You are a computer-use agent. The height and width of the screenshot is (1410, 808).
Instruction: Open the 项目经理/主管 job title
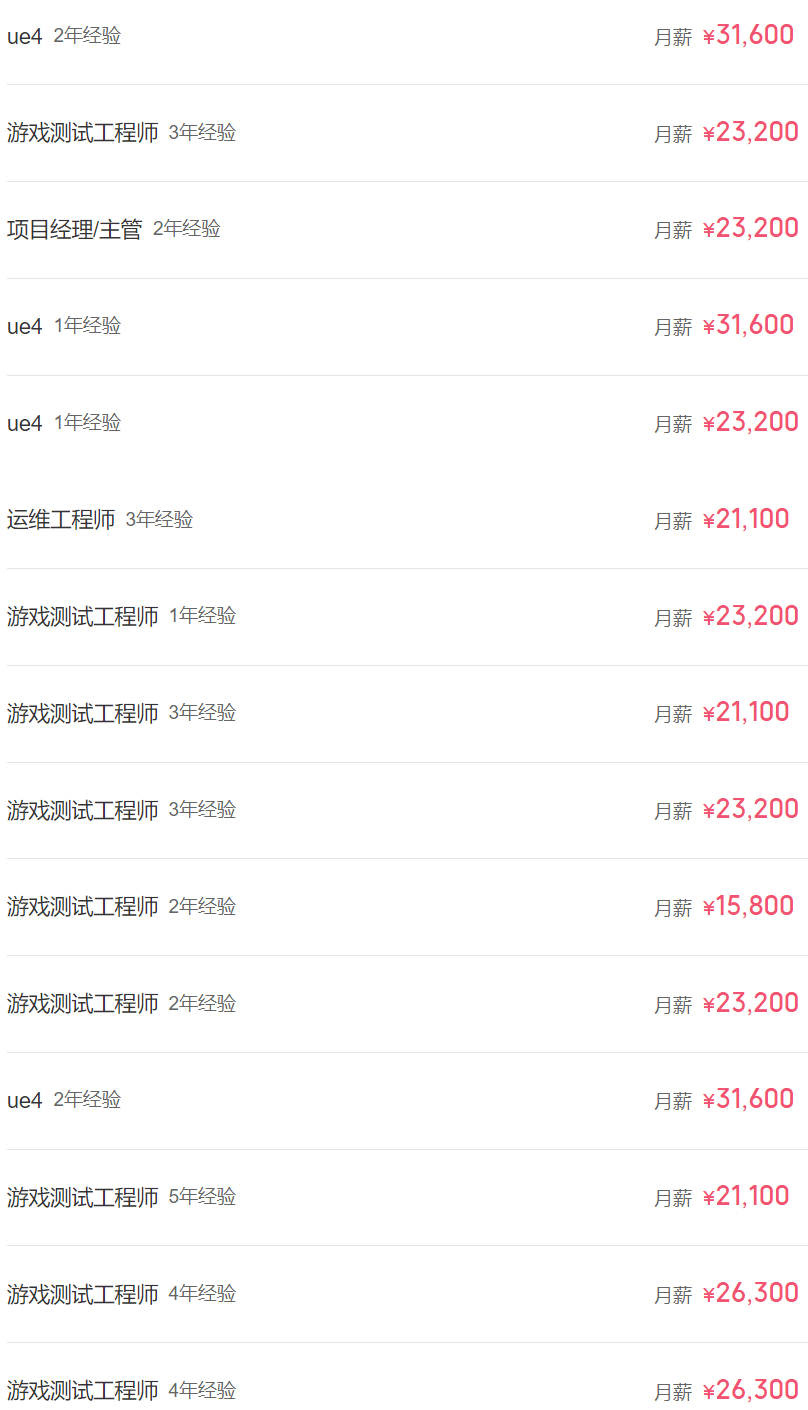click(74, 229)
